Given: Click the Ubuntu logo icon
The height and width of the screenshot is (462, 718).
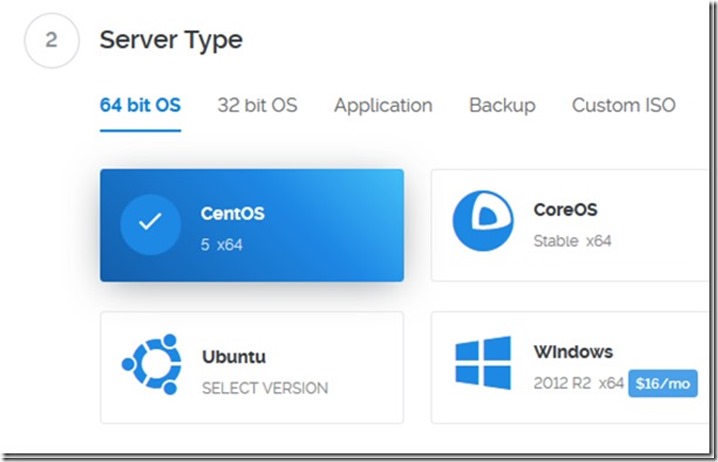Looking at the screenshot, I should pos(150,366).
